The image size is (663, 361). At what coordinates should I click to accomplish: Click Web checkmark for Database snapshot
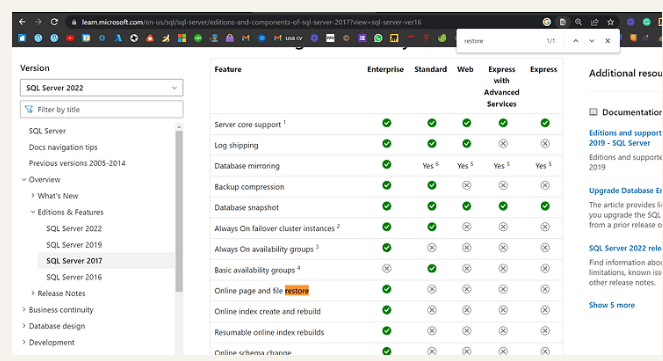tap(466, 206)
